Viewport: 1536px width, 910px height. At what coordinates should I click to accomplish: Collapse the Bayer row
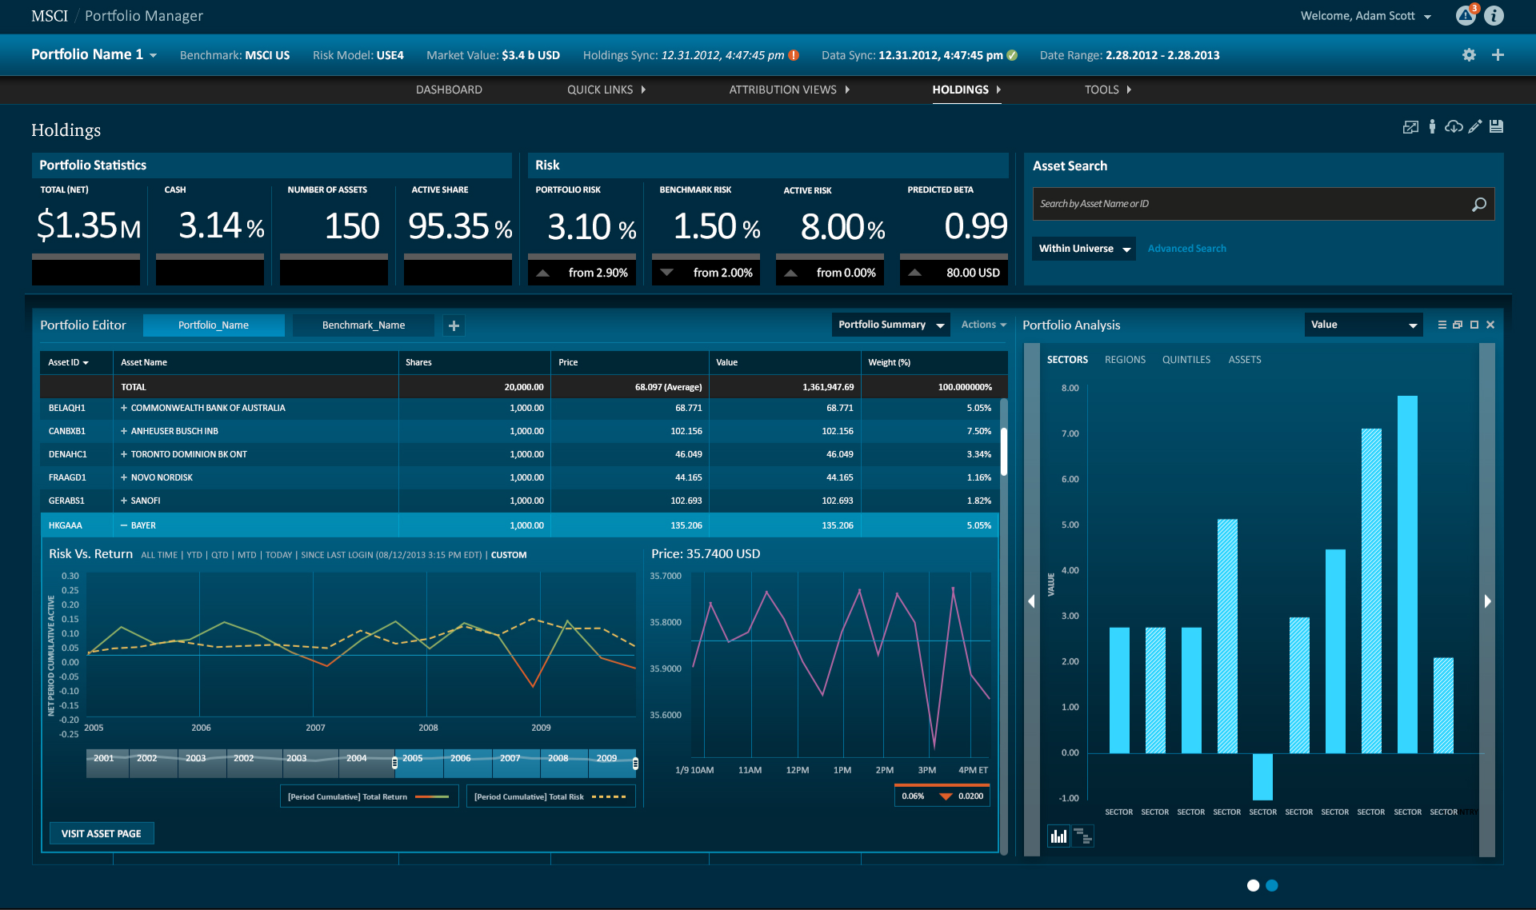[x=124, y=525]
